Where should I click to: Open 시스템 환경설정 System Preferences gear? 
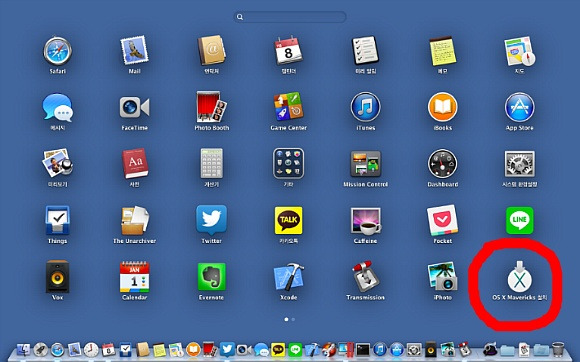(520, 163)
